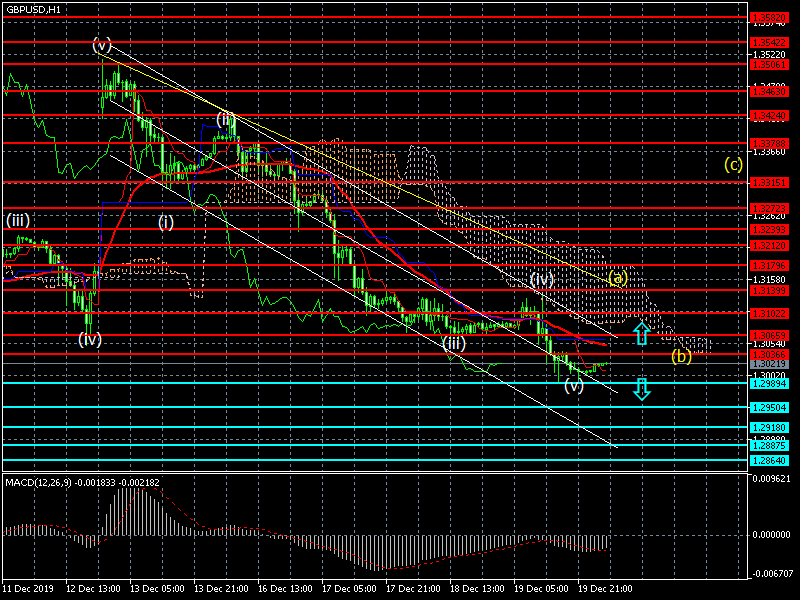Select the 1.34240 price level tag

pos(769,116)
